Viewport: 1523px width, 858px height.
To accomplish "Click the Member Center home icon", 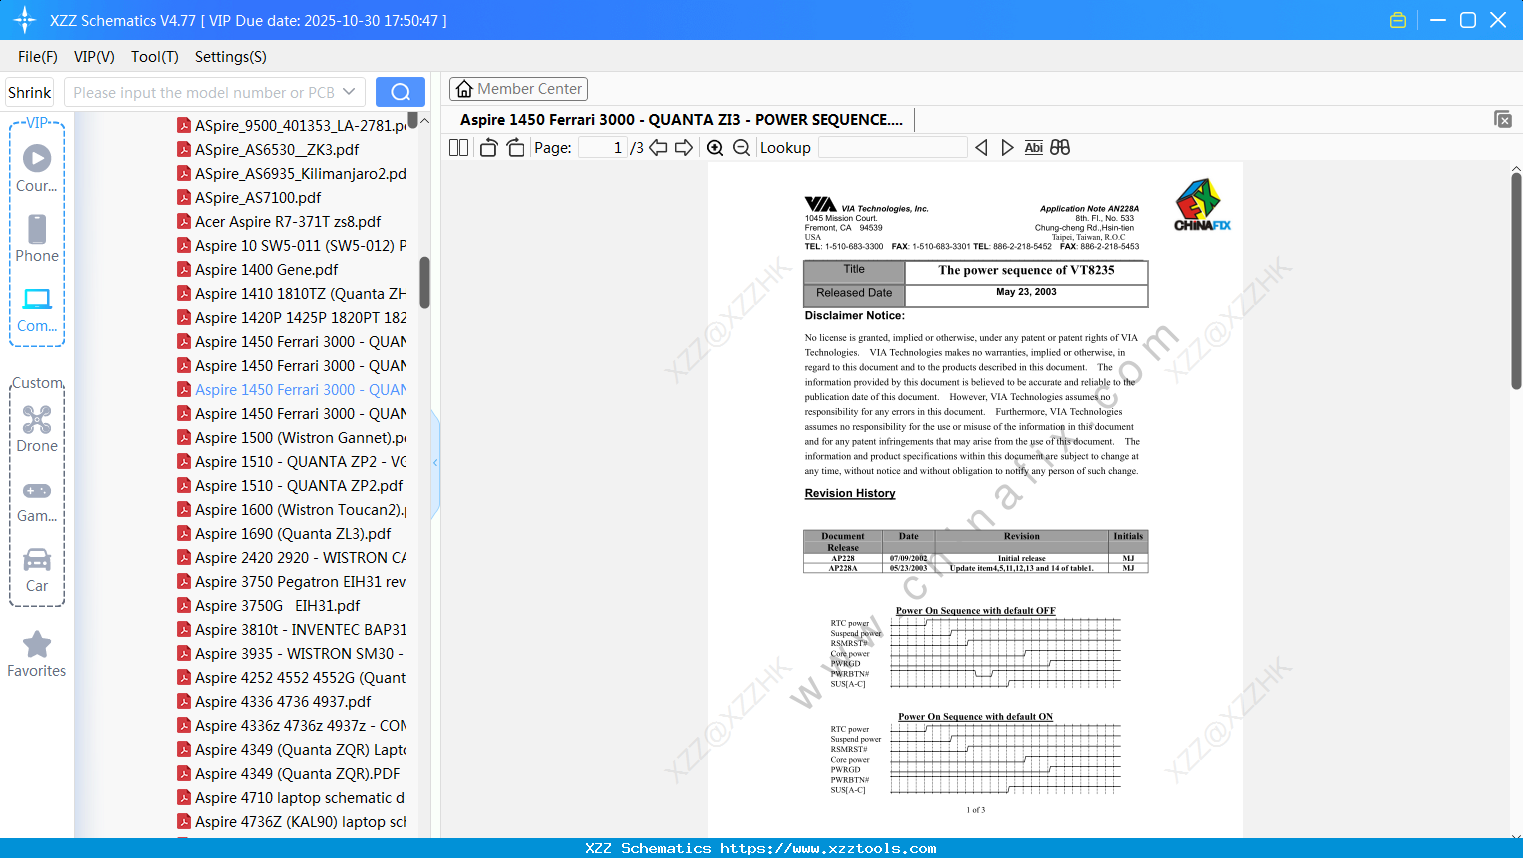I will click(464, 89).
